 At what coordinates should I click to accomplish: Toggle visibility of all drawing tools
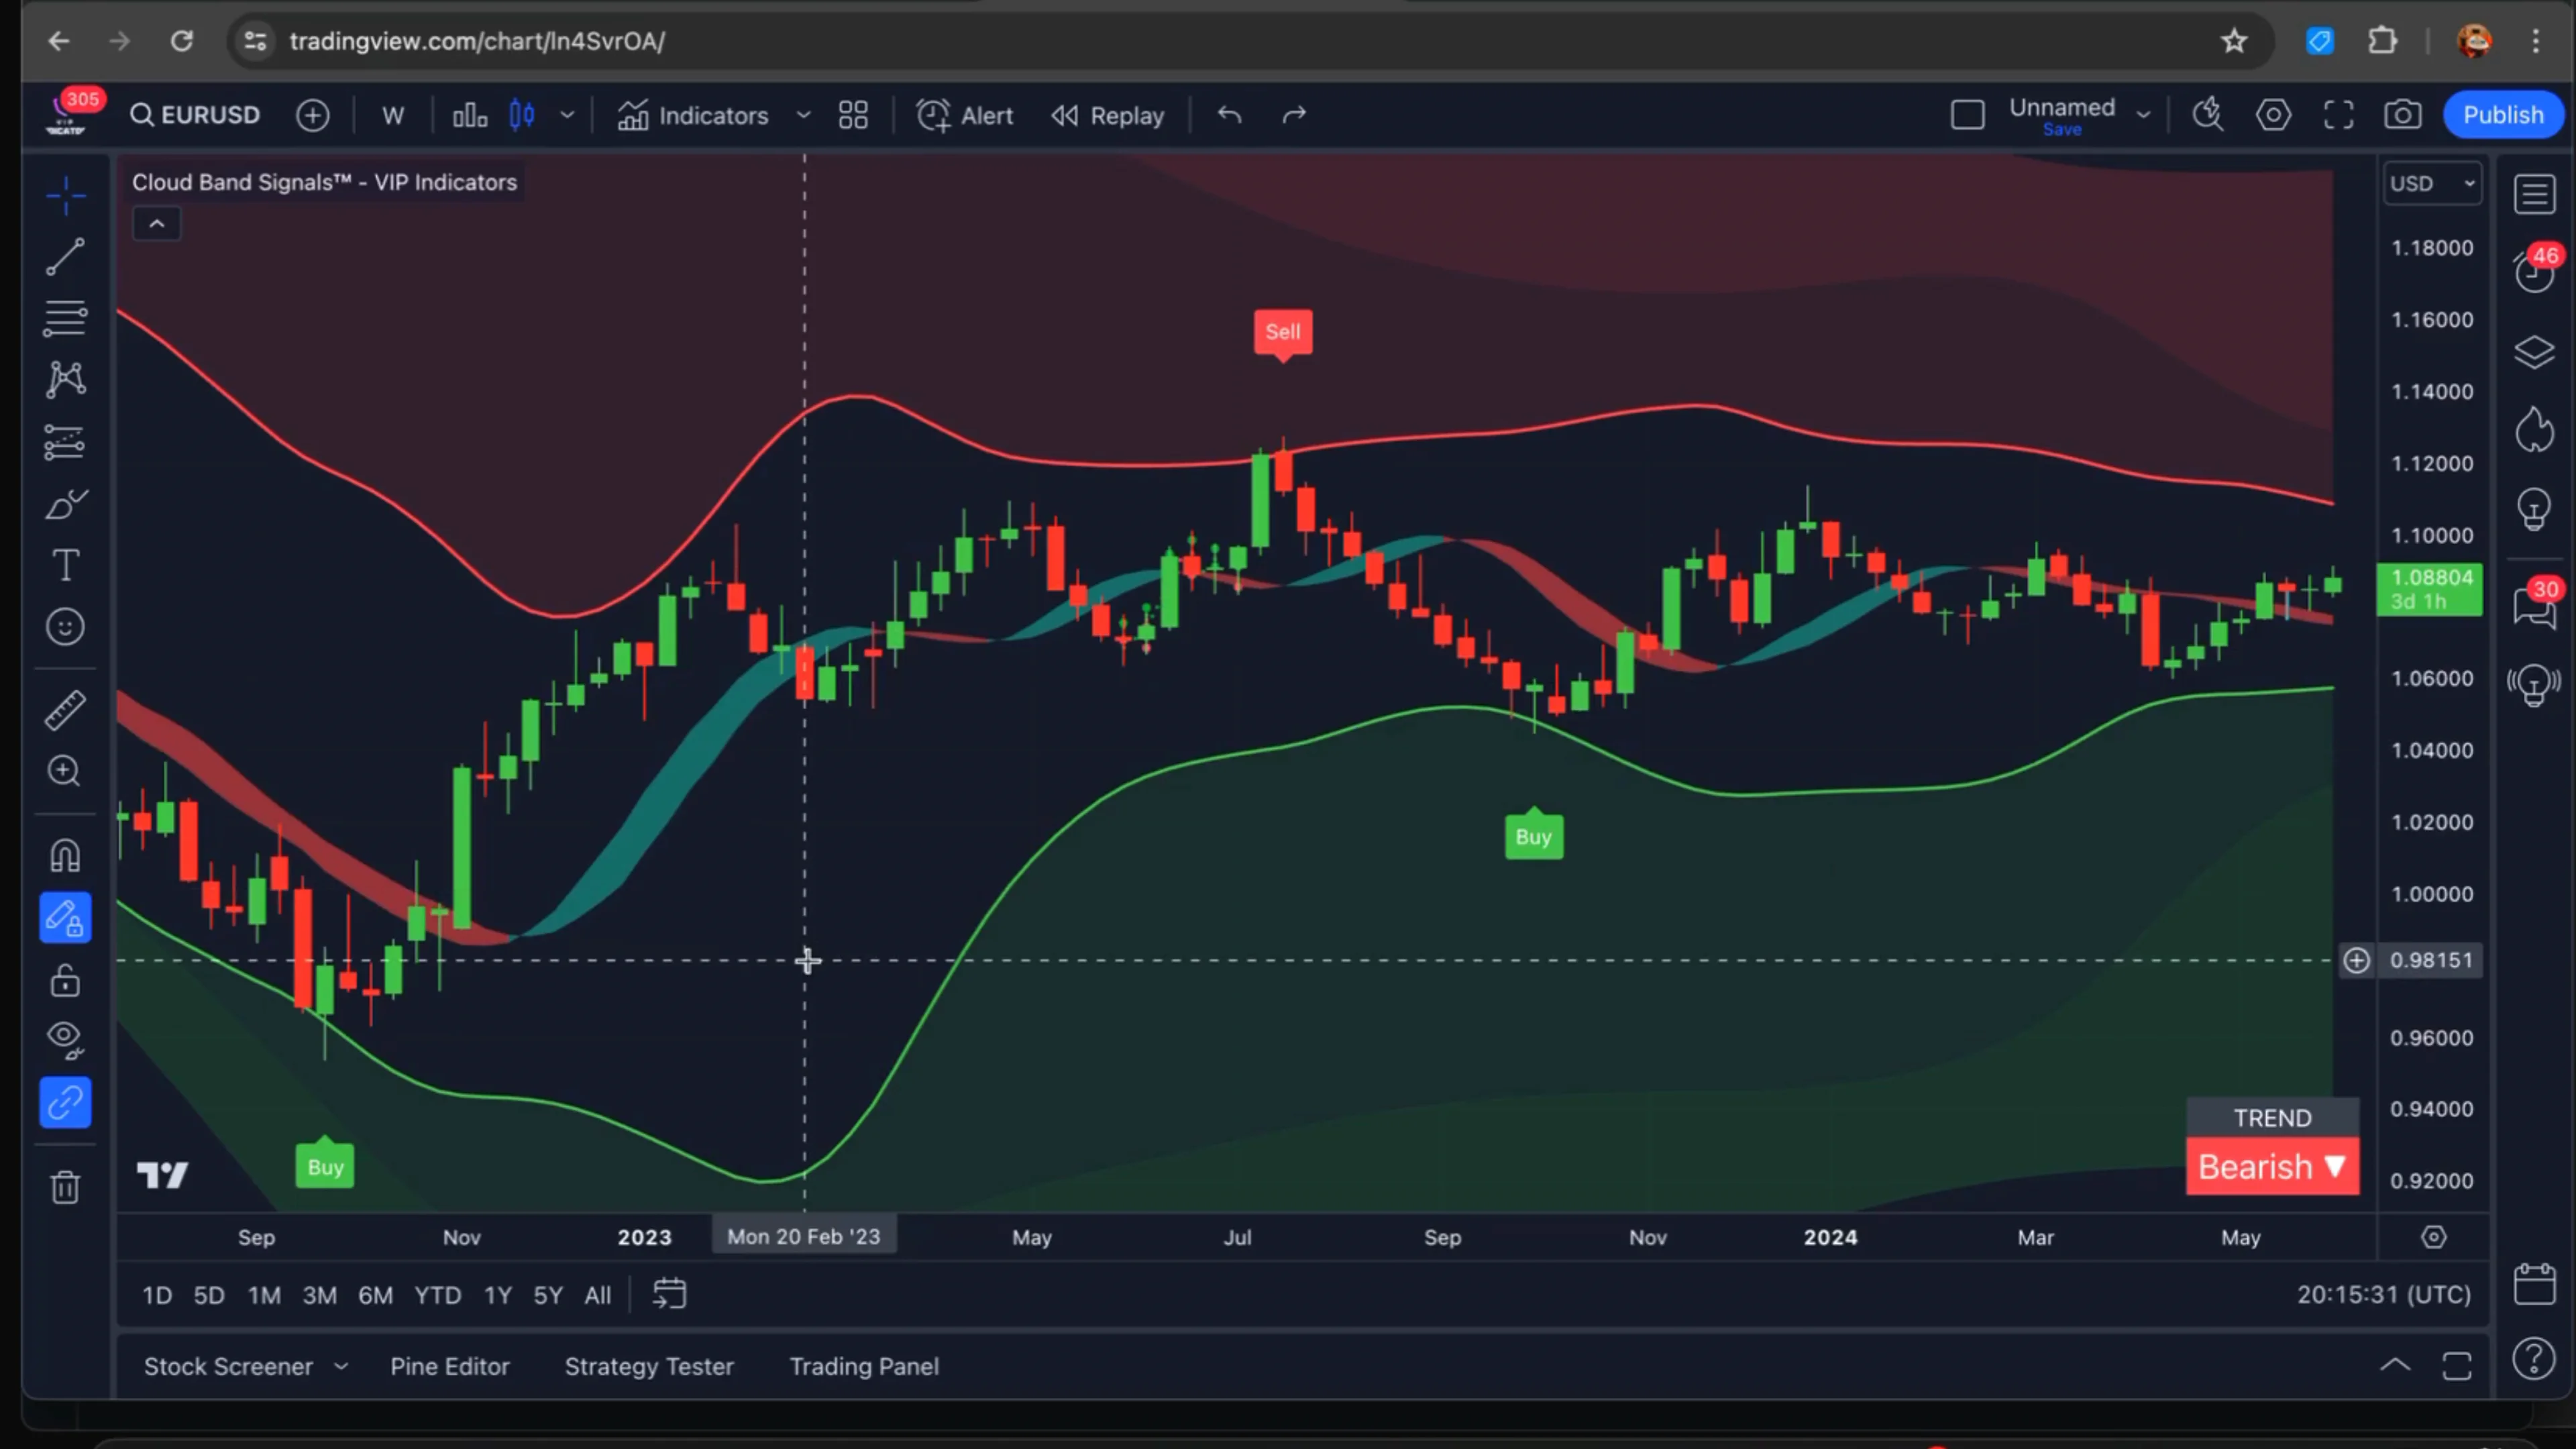(64, 1038)
